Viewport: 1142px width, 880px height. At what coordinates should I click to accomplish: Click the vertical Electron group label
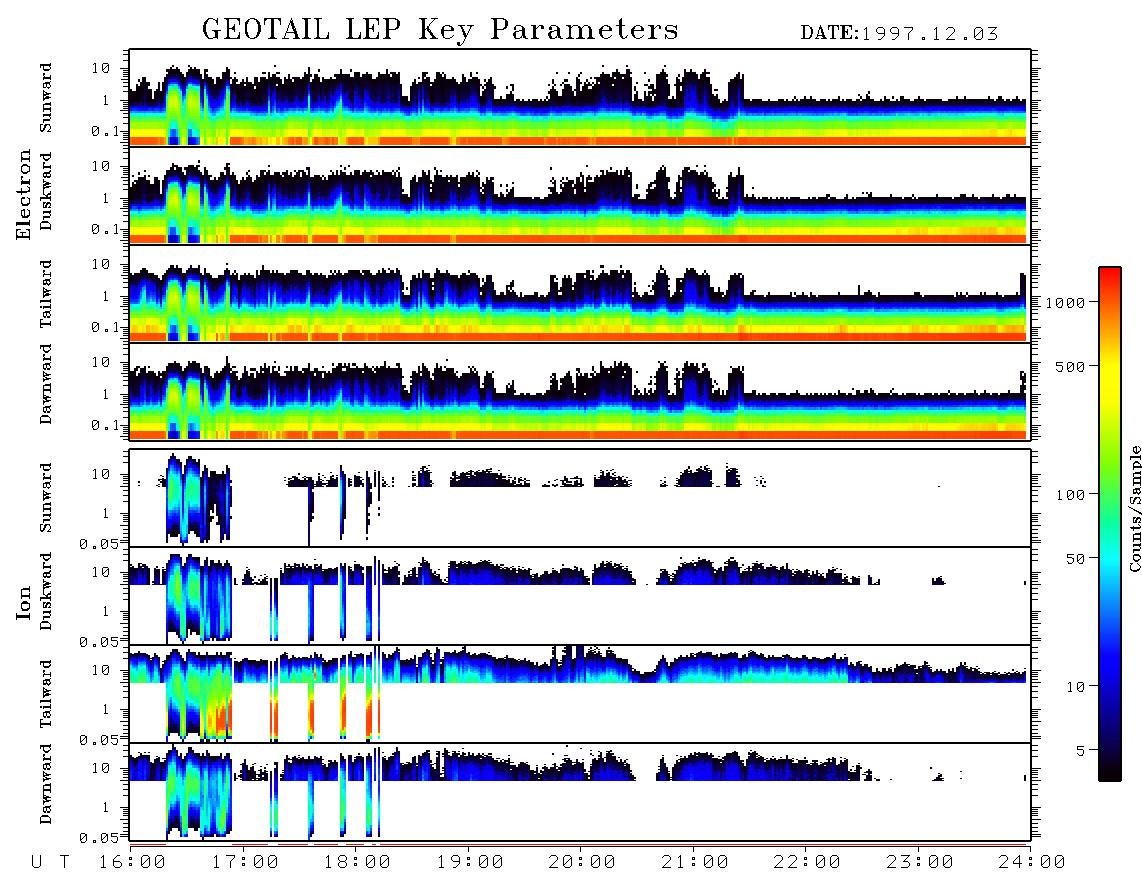point(24,195)
